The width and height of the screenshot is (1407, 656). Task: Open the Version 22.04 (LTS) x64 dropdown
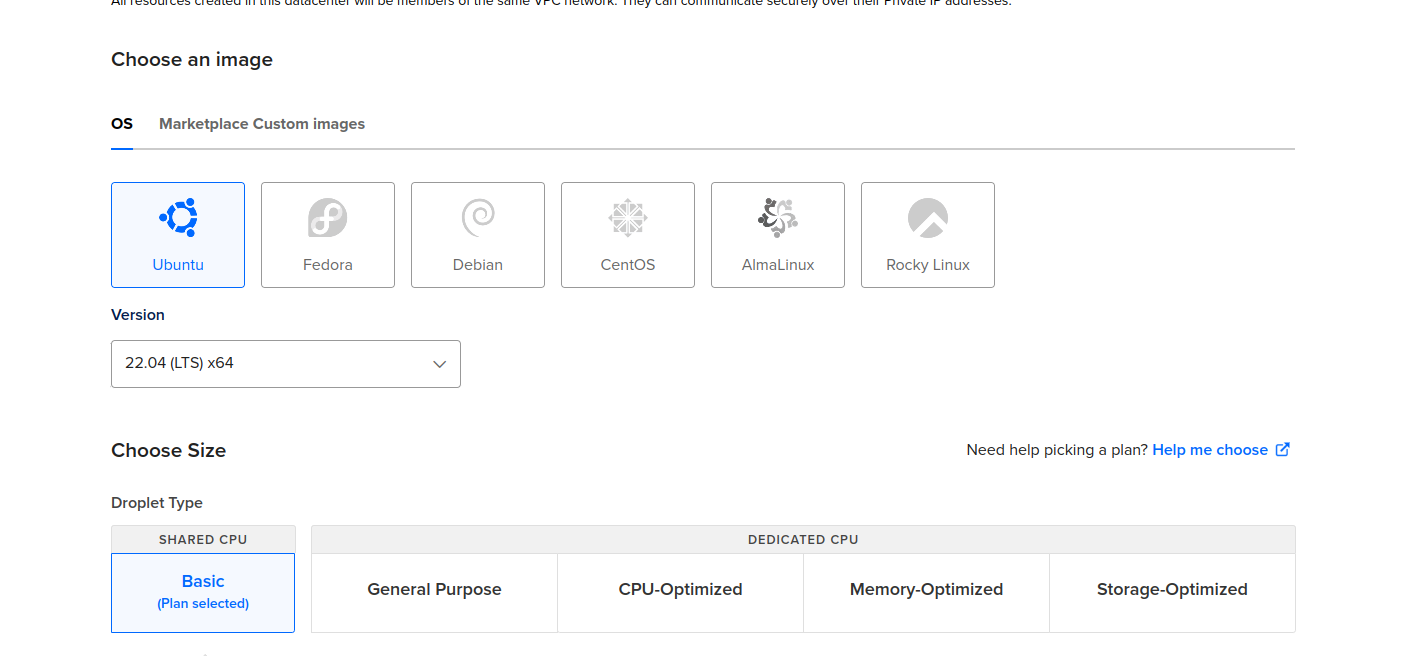point(286,364)
